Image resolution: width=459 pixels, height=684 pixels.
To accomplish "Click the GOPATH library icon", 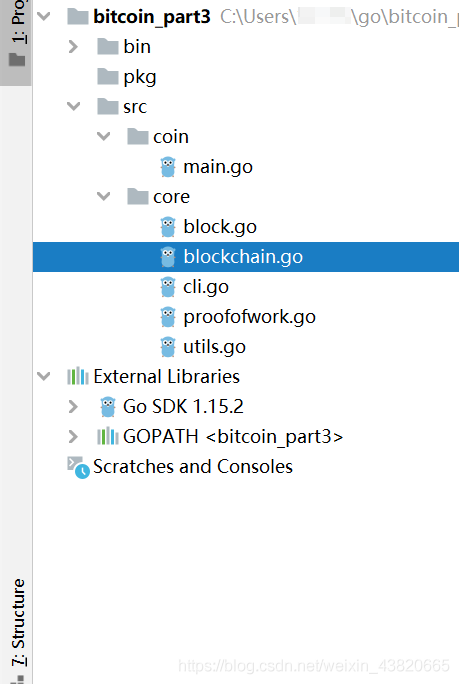I will [x=107, y=436].
